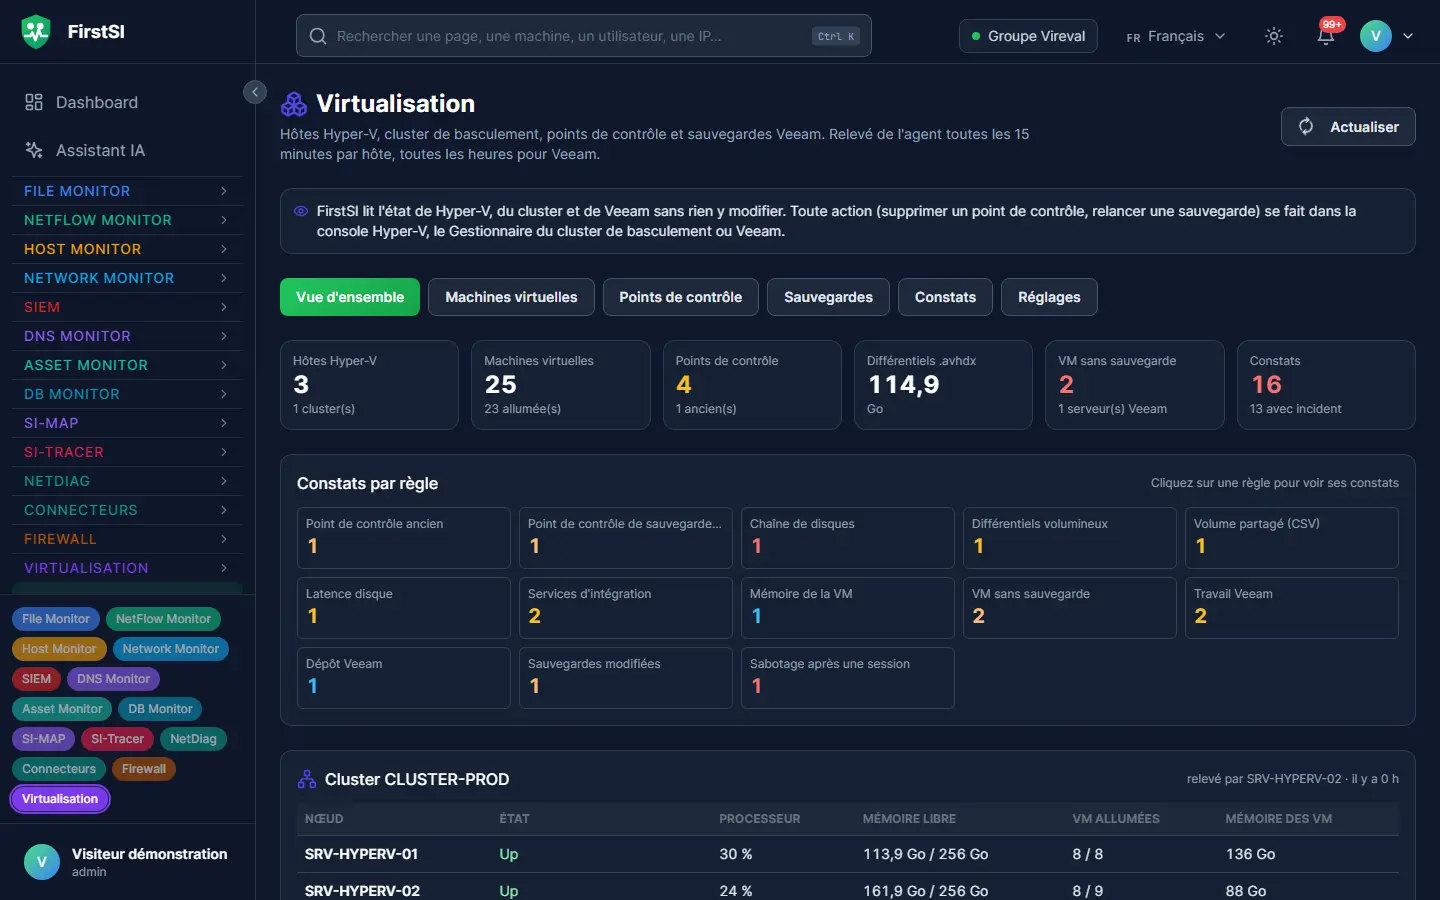Select the Vue d'ensemble tab

(x=350, y=297)
